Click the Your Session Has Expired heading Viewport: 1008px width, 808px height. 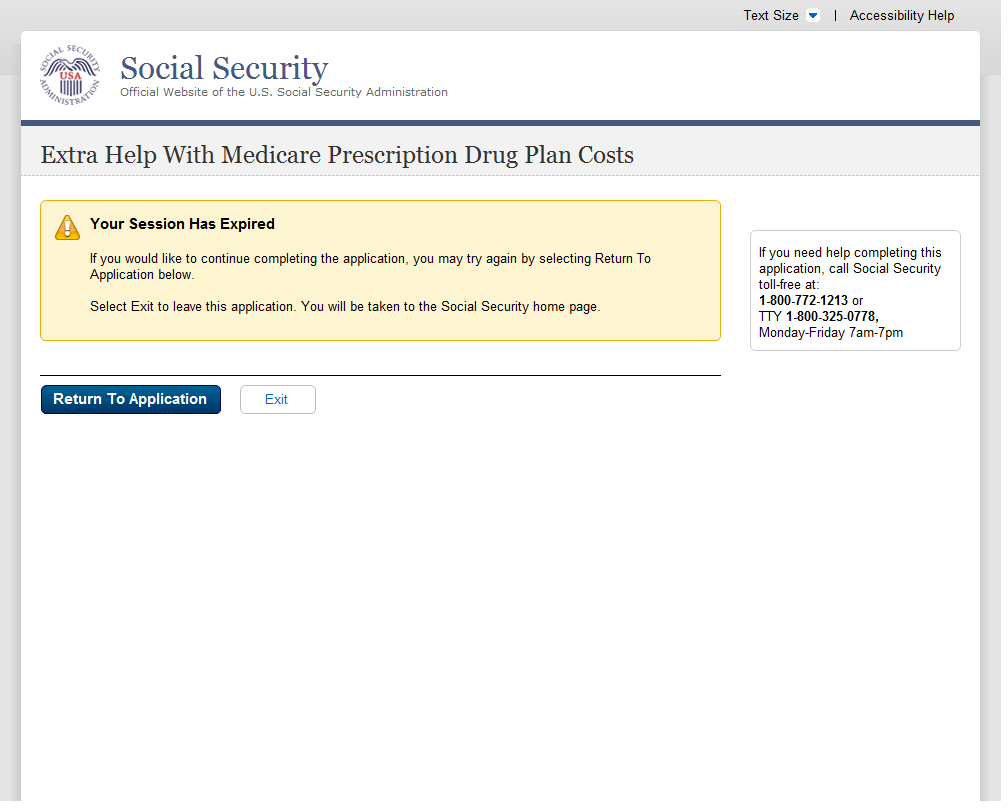click(182, 224)
